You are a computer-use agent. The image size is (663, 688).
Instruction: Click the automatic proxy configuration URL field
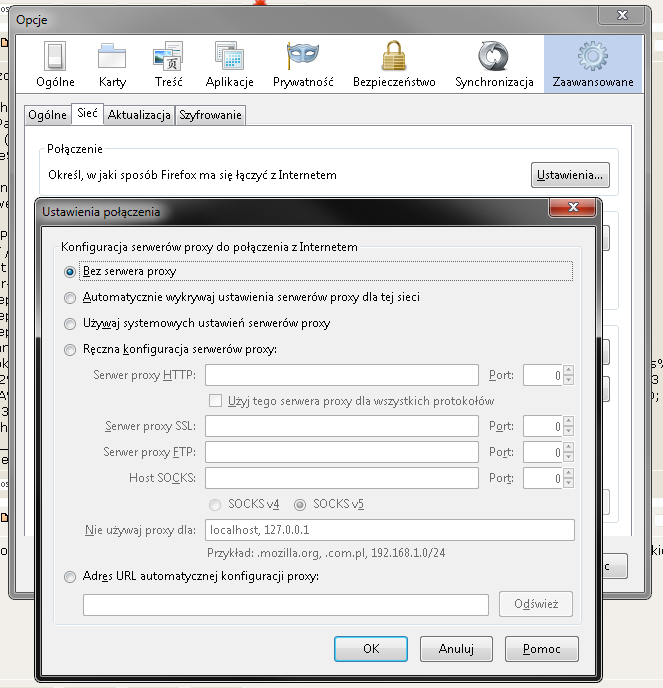285,604
